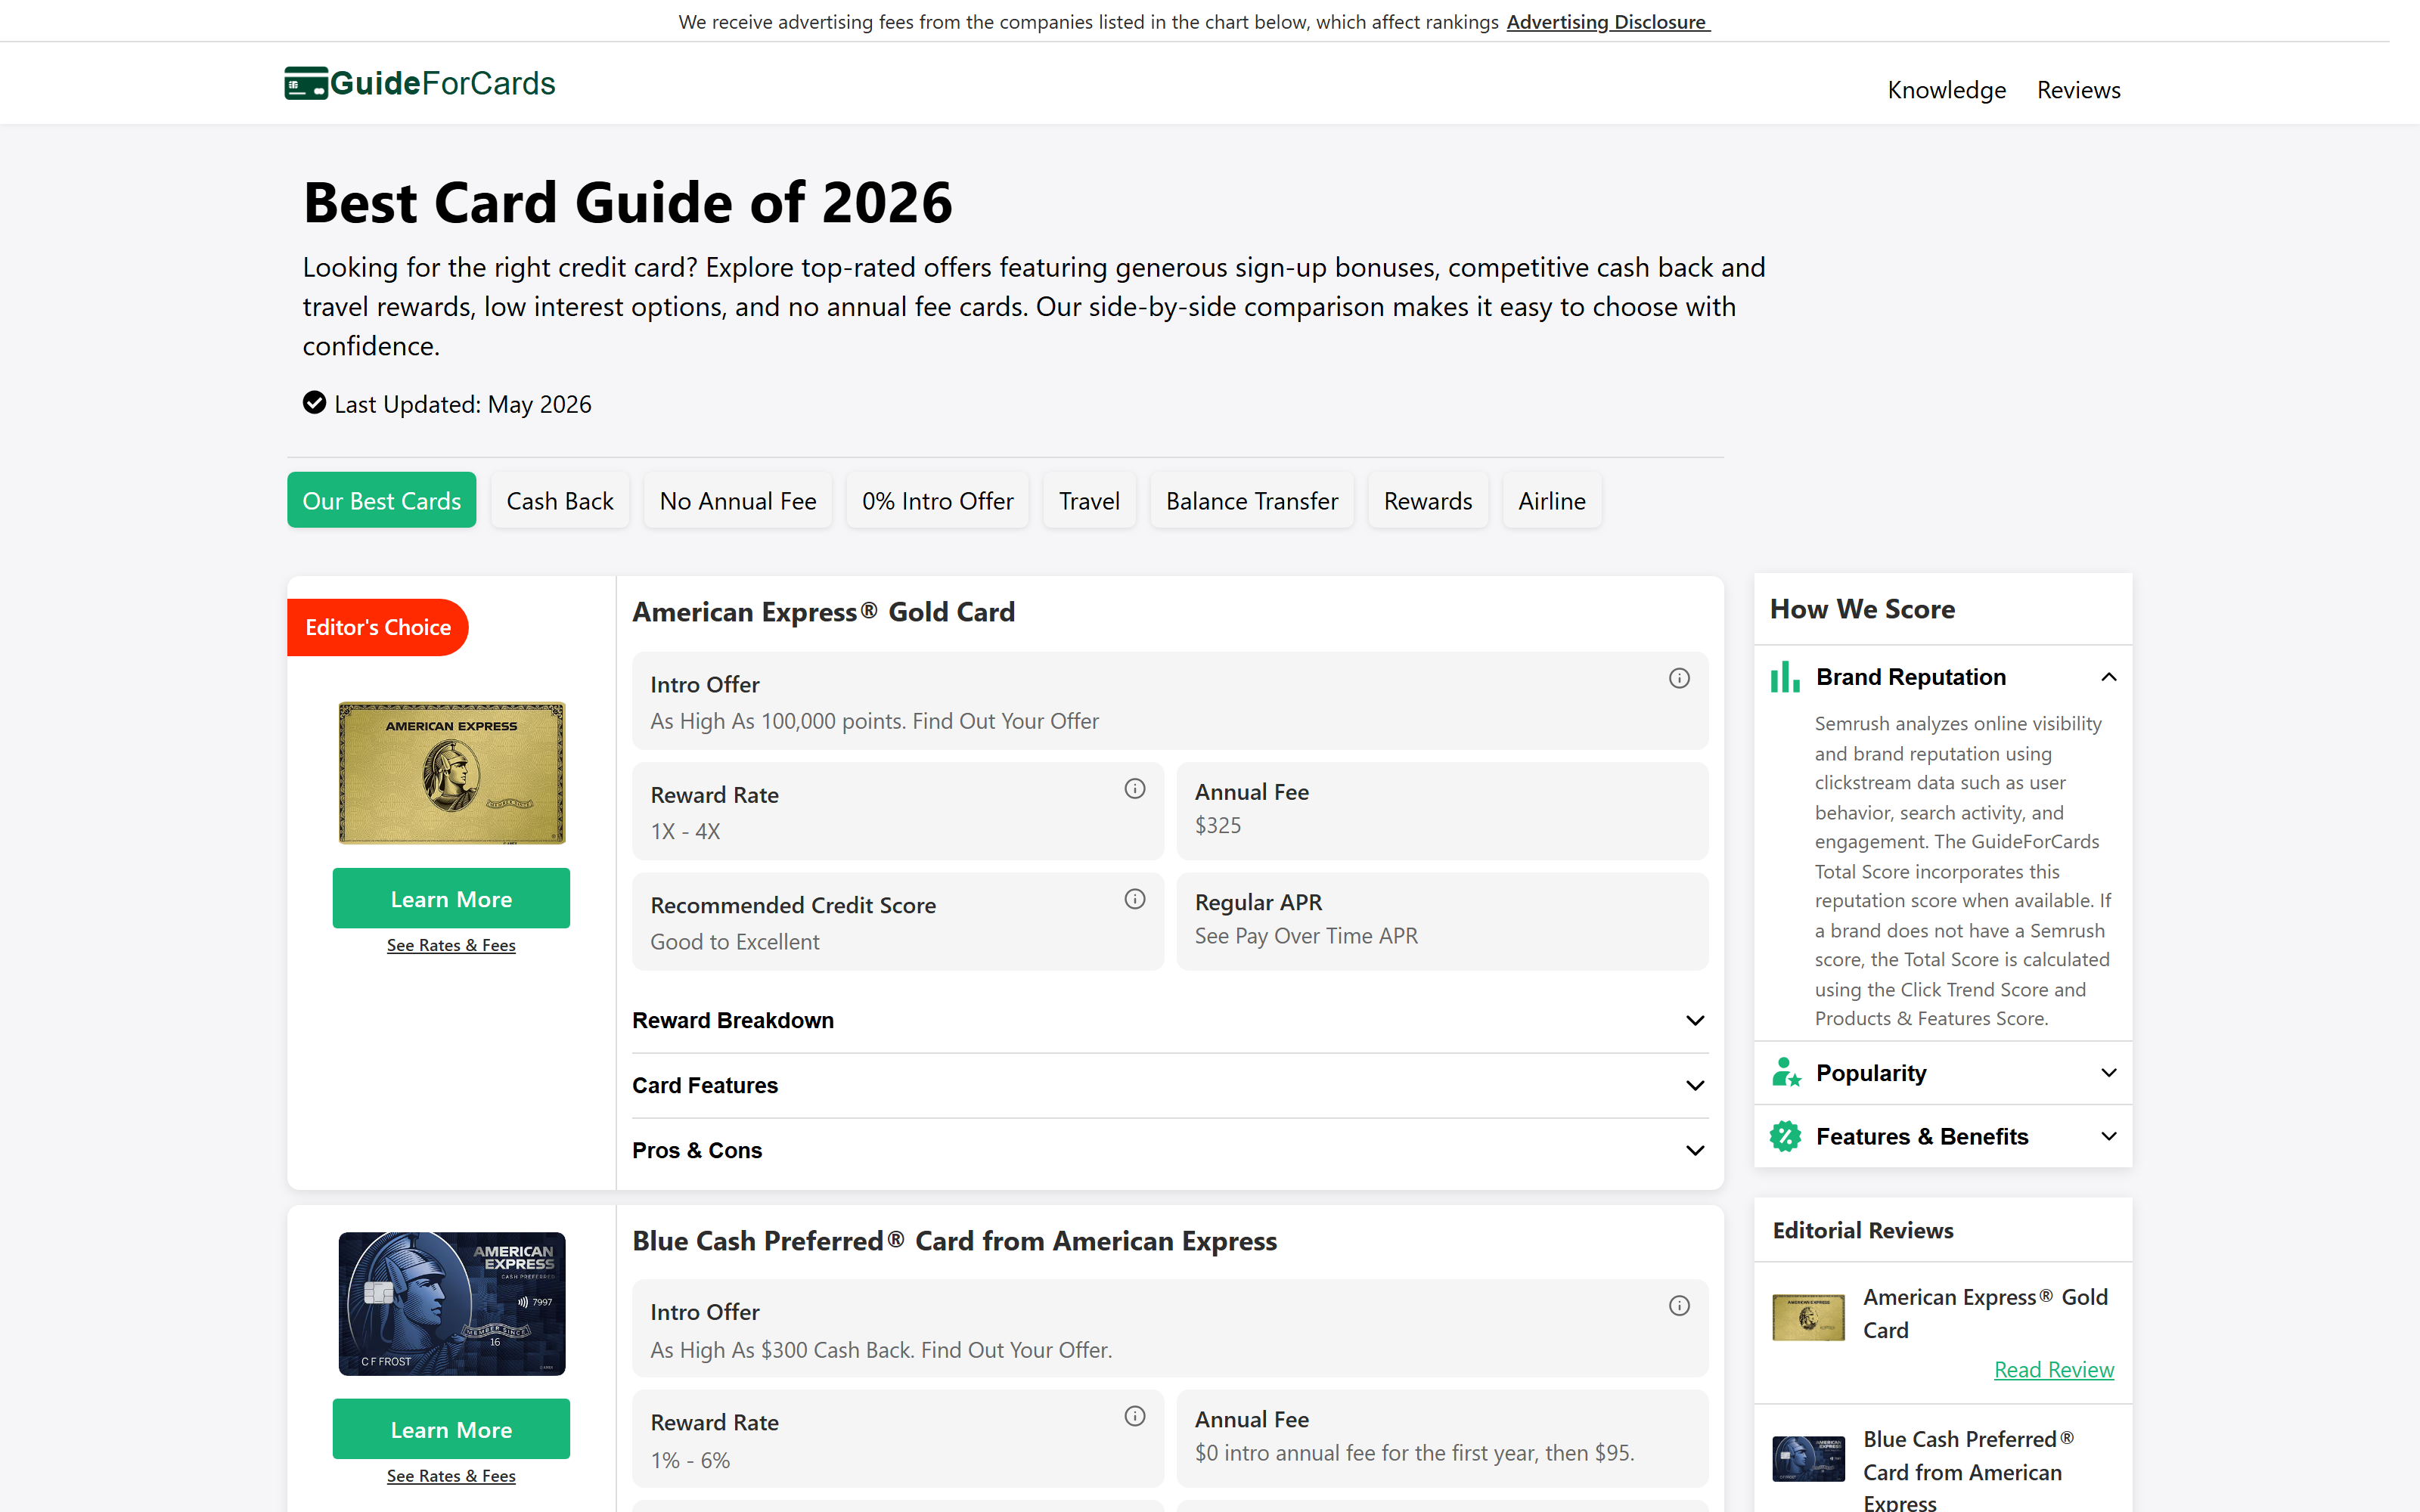Click the Editor's Choice badge
Screen dimensions: 2420x1512
[378, 627]
